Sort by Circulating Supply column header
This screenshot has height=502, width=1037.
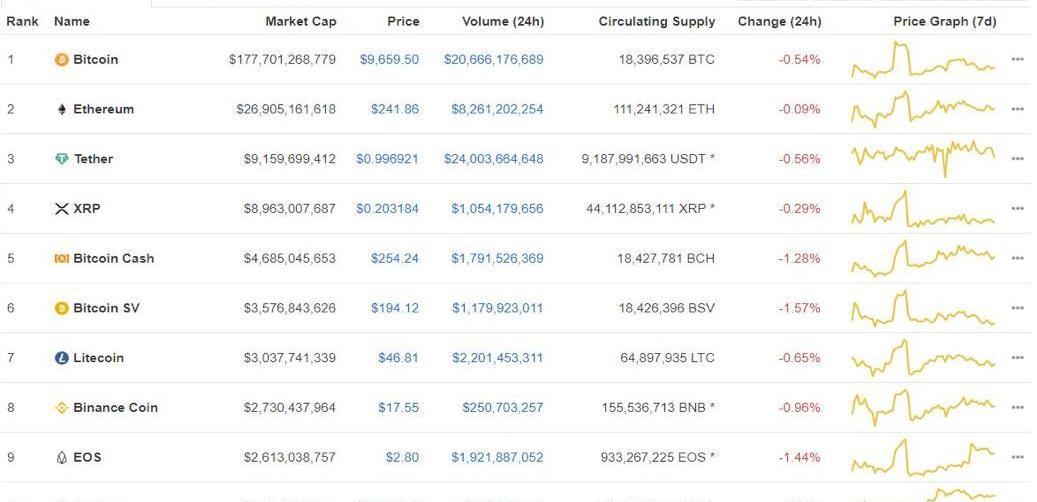click(x=656, y=21)
